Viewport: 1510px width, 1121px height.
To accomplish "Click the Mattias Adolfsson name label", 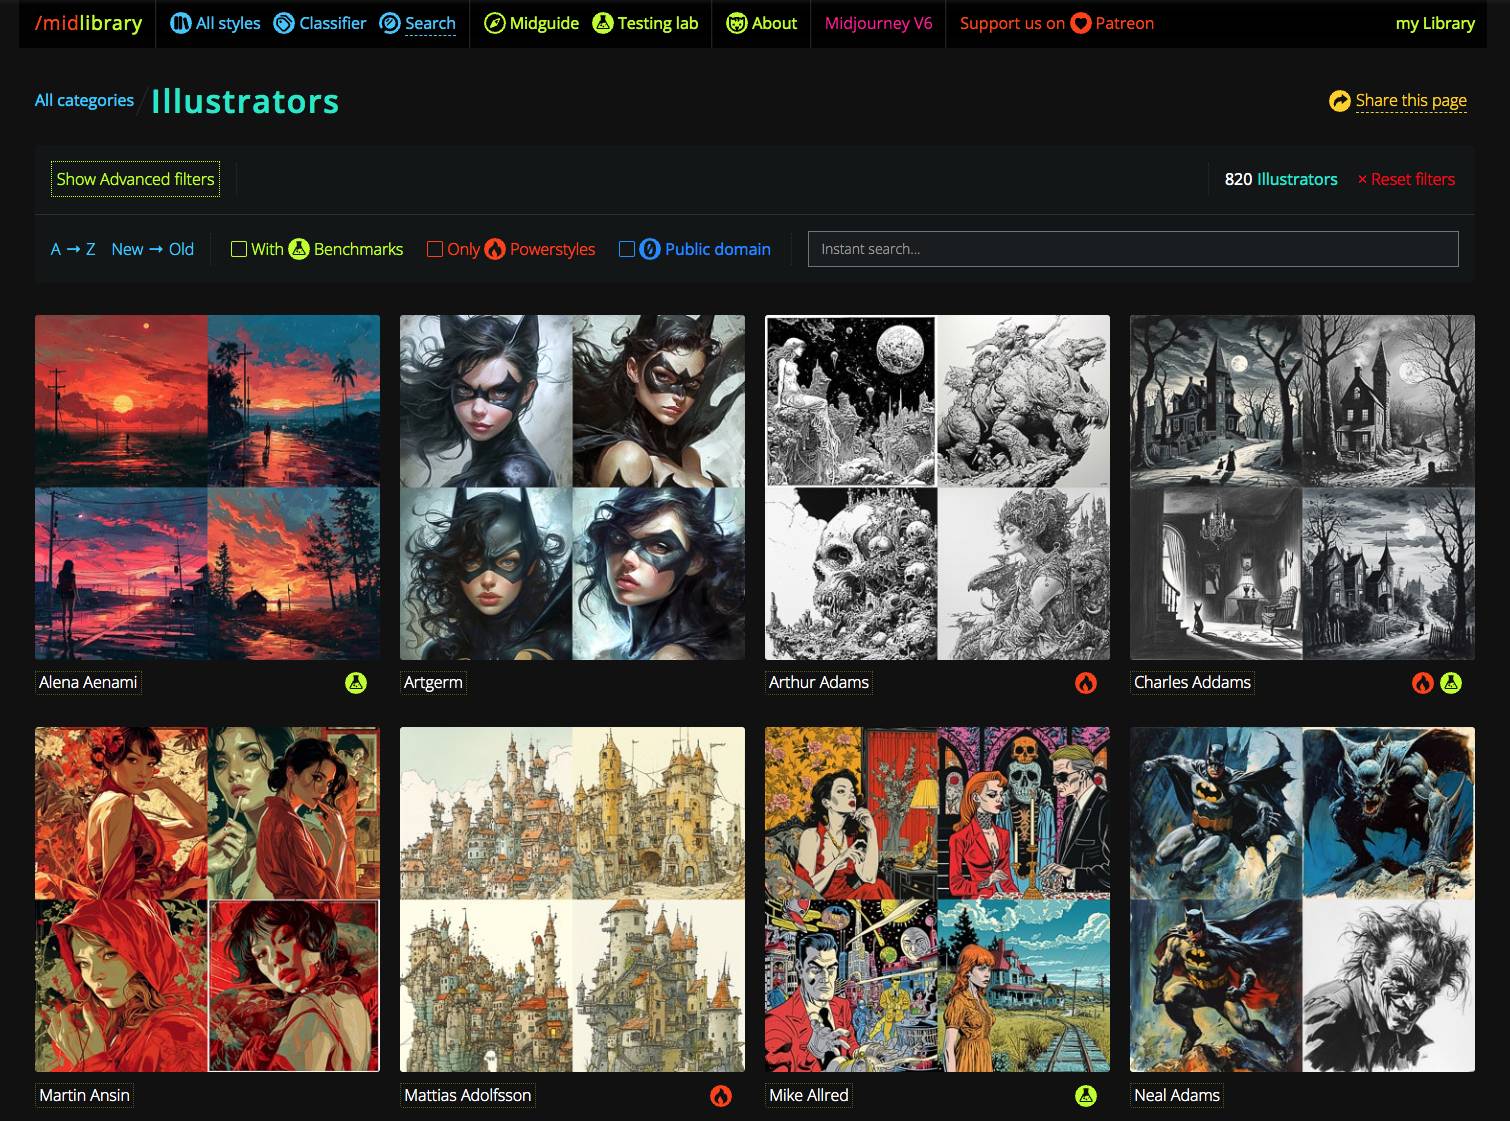I will click(x=467, y=1095).
